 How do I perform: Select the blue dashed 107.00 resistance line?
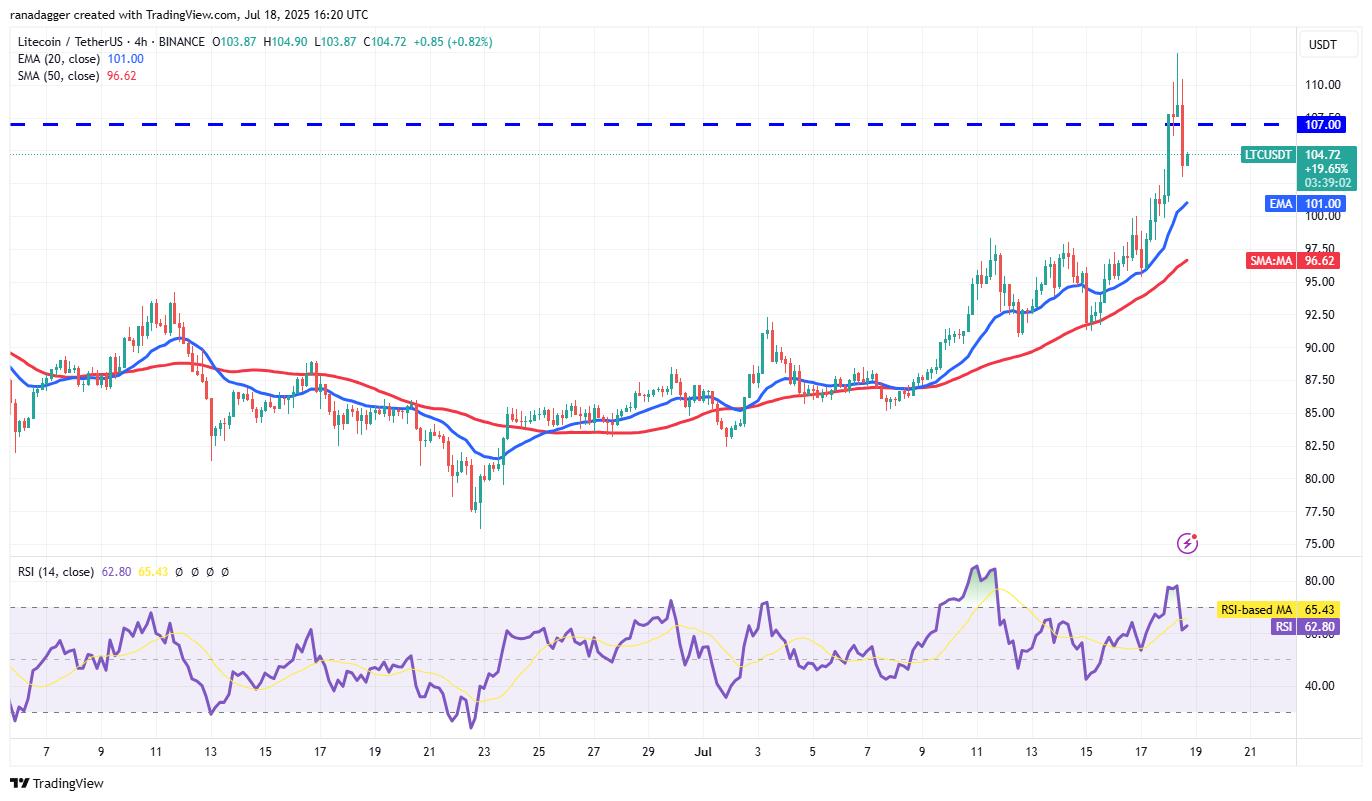click(600, 125)
